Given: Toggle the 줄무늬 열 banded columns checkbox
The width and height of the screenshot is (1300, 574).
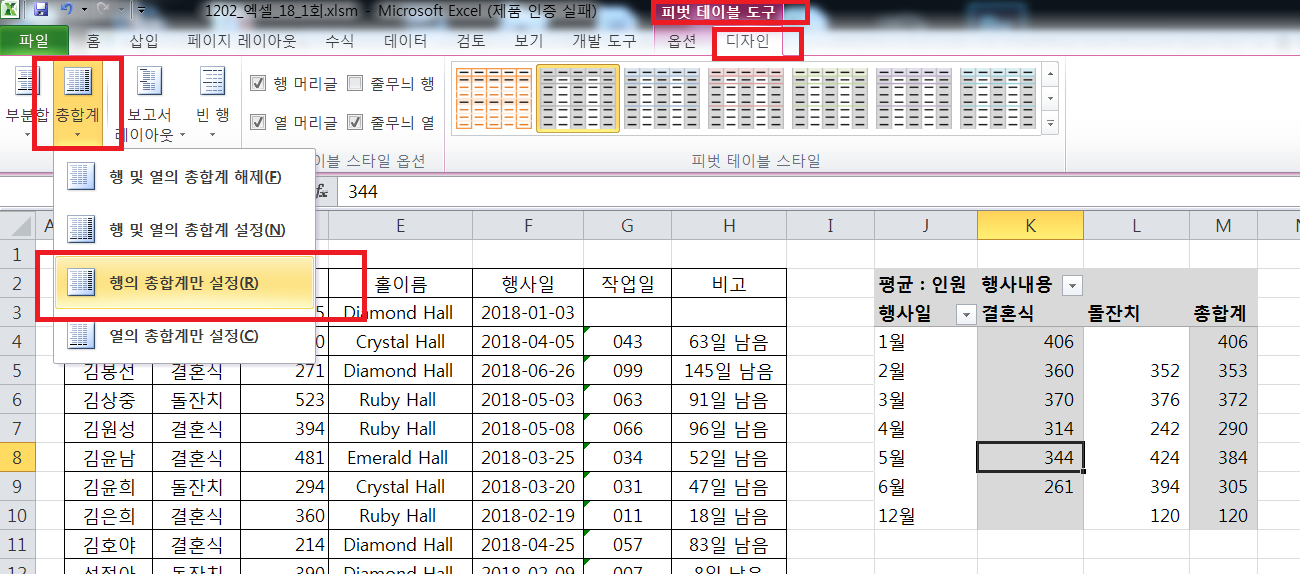Looking at the screenshot, I should [355, 122].
